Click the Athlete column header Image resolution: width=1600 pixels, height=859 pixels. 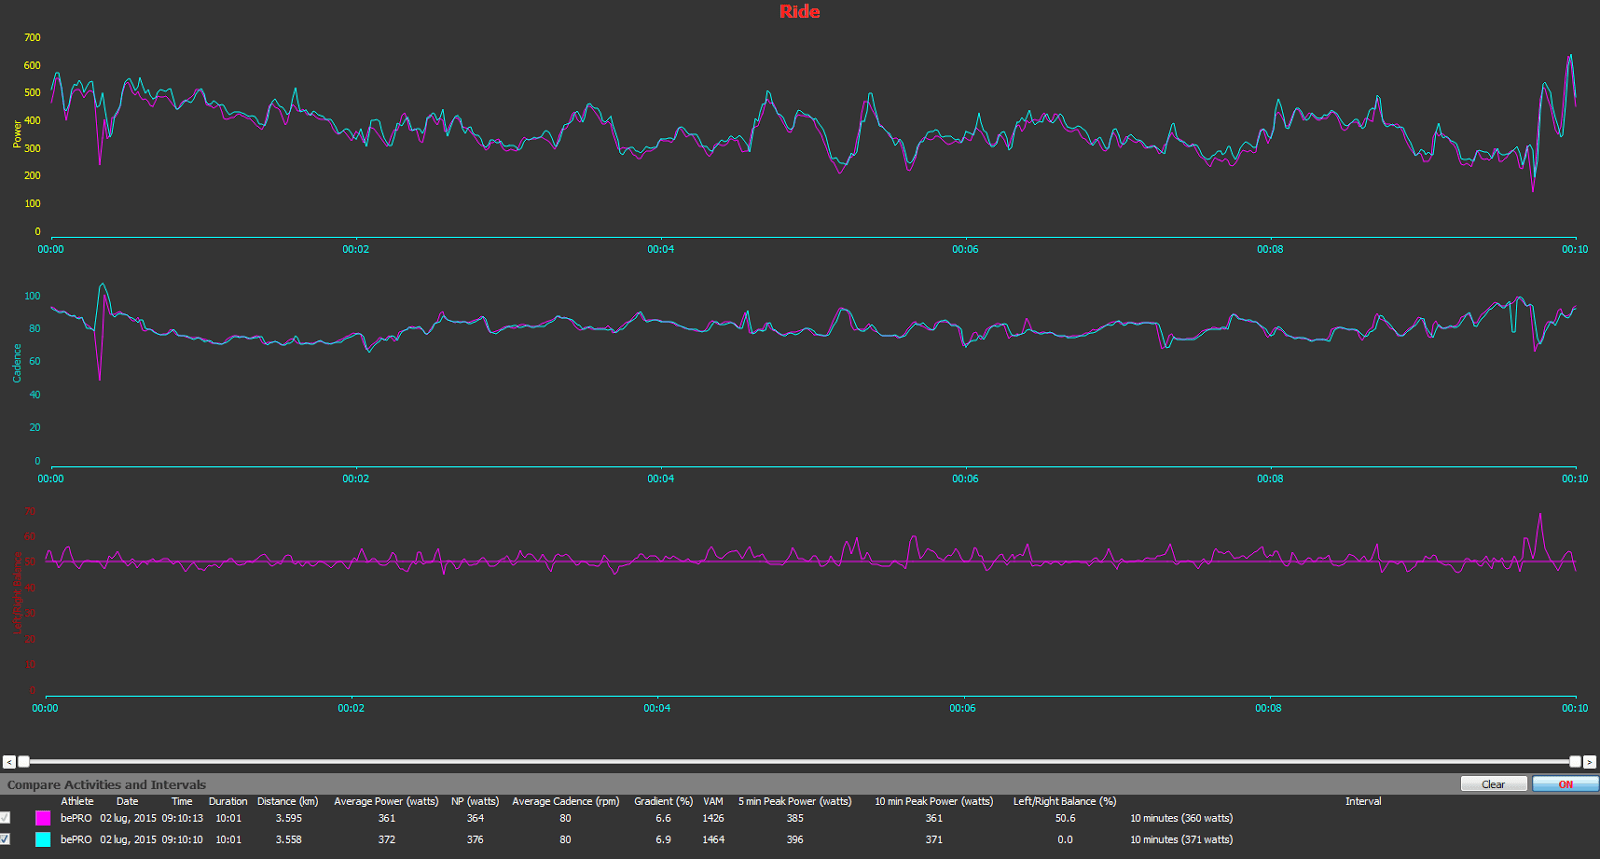click(77, 801)
